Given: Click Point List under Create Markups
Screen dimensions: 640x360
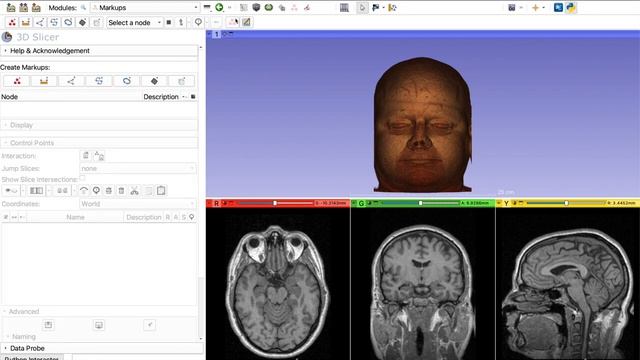Looking at the screenshot, I should pos(17,81).
